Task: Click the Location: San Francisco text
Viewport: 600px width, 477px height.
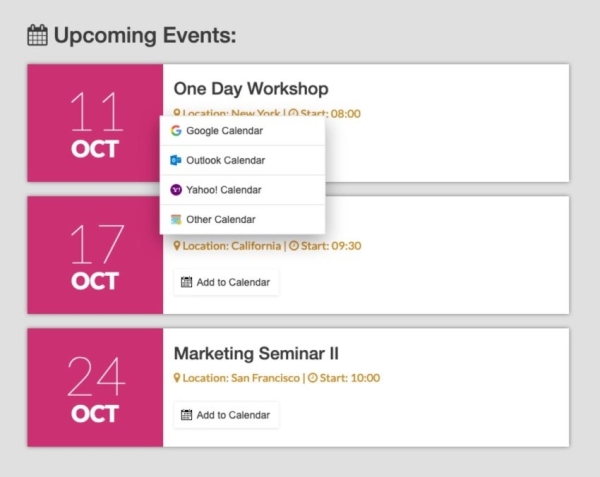Action: point(241,378)
